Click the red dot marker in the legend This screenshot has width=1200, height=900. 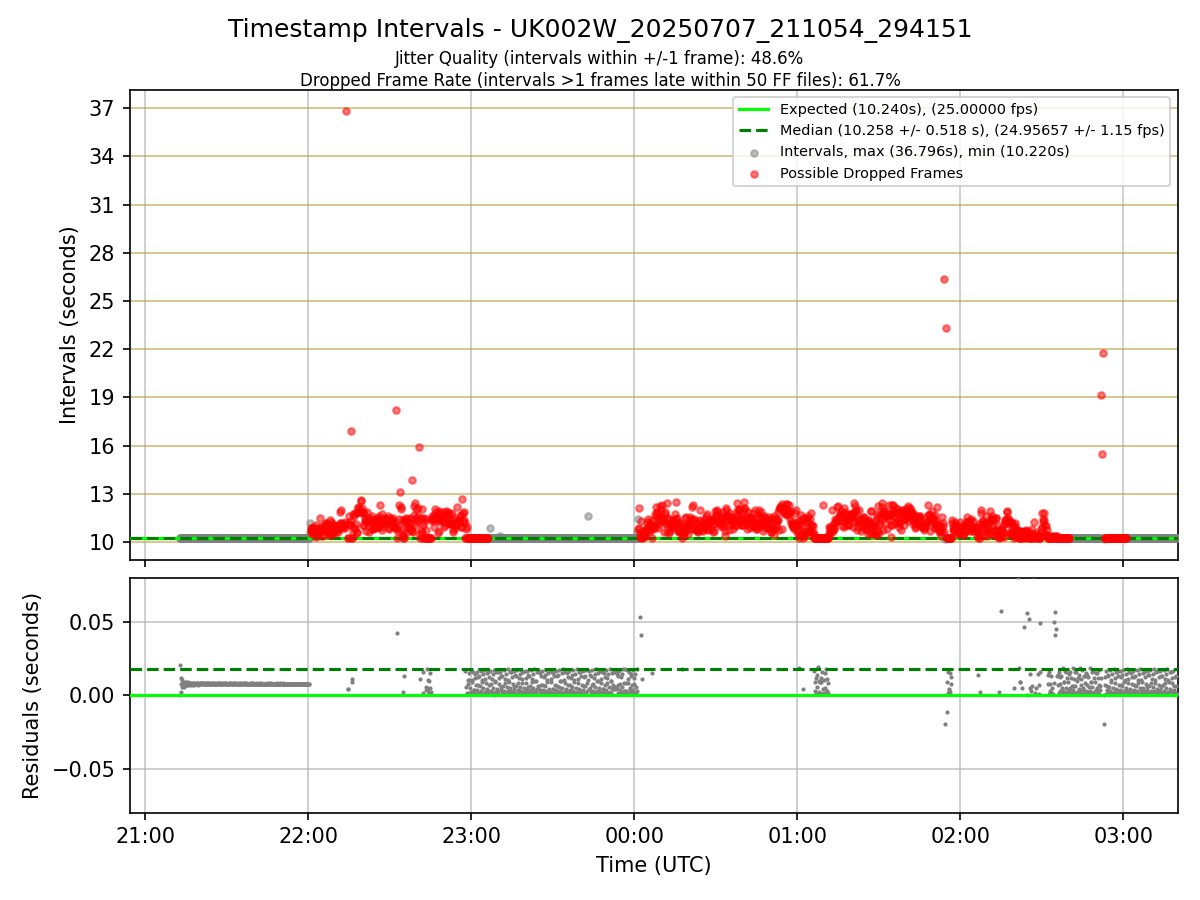point(754,174)
